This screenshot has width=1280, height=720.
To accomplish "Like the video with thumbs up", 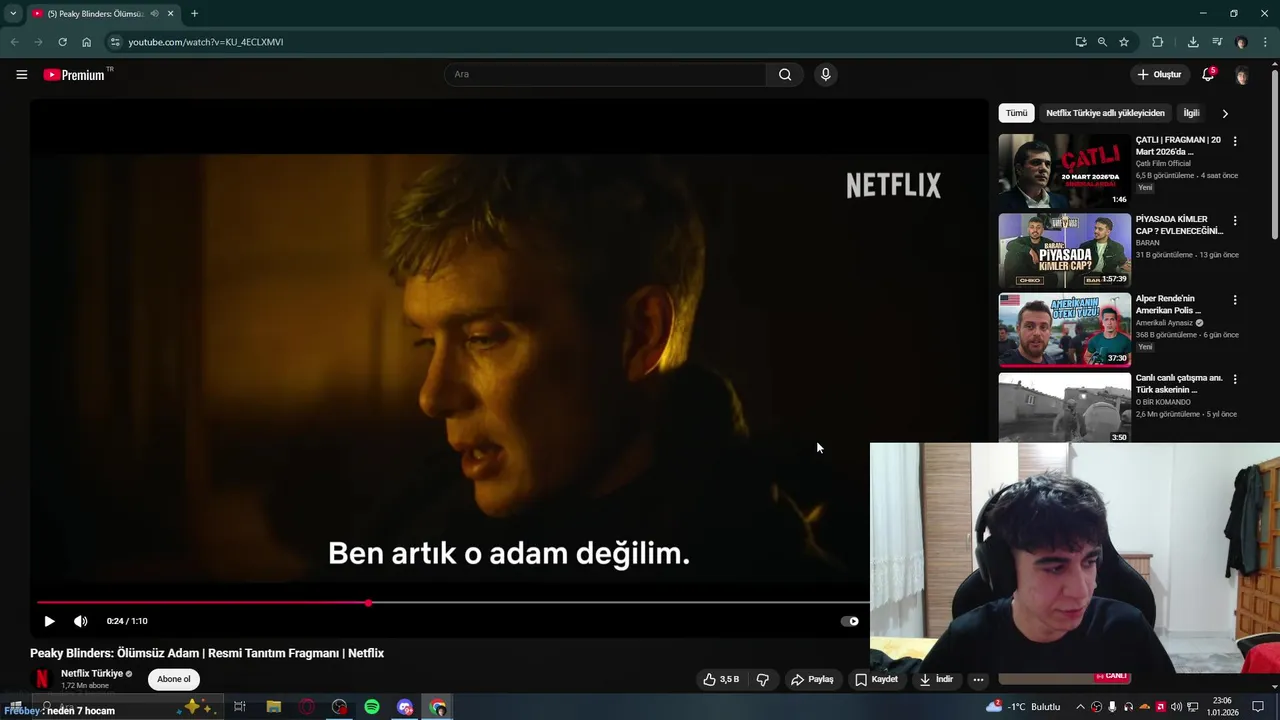I will (x=721, y=679).
